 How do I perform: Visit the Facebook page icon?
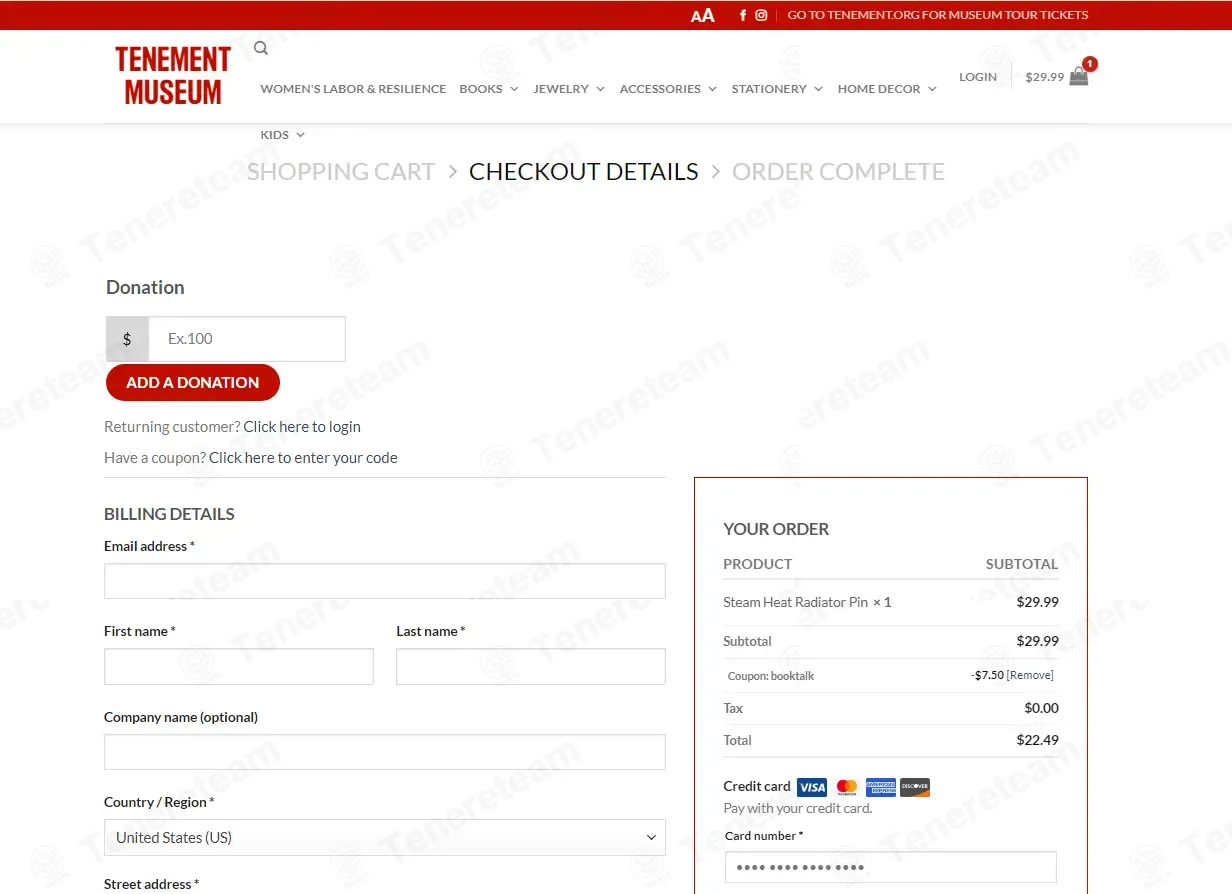(x=742, y=15)
